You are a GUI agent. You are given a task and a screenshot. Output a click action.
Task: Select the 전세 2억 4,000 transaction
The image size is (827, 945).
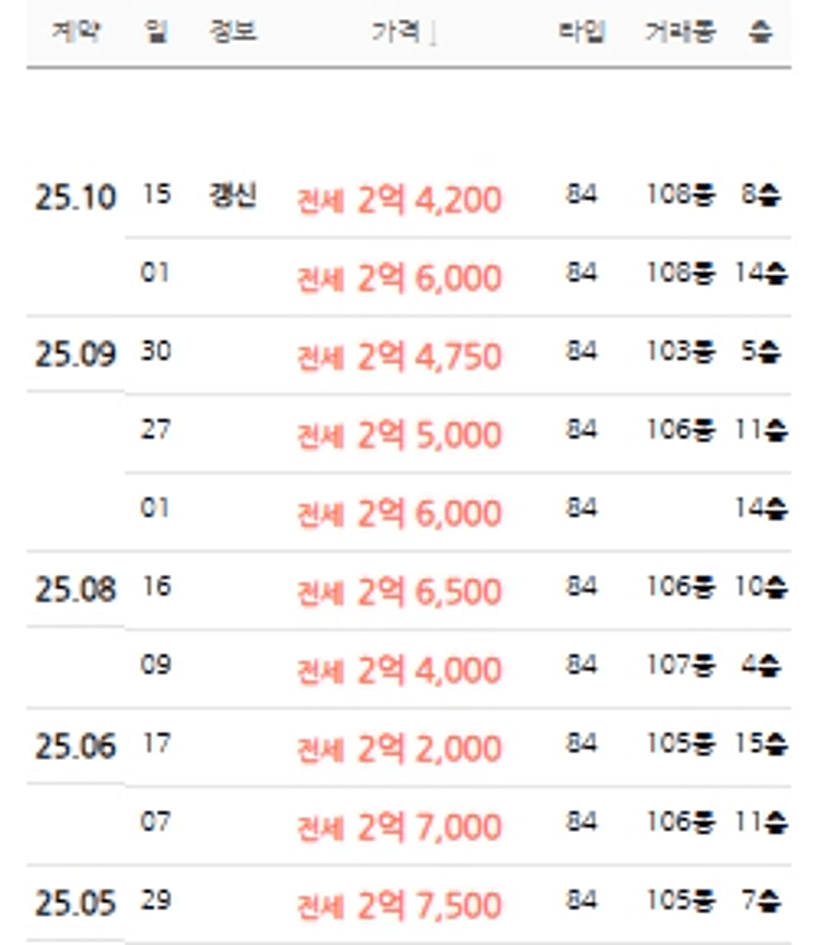click(x=398, y=670)
